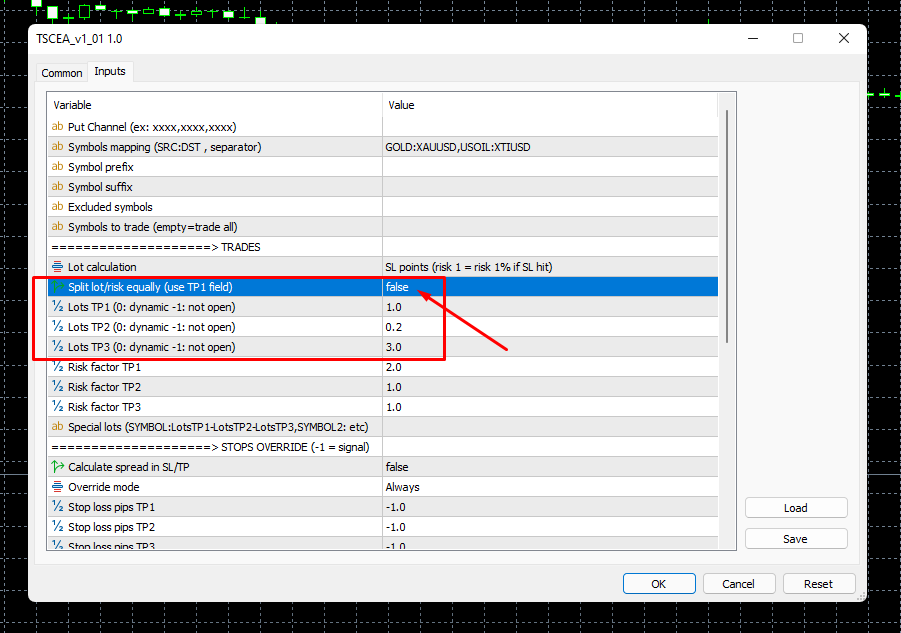
Task: Click string icon beside Put Channel
Action: click(x=57, y=126)
